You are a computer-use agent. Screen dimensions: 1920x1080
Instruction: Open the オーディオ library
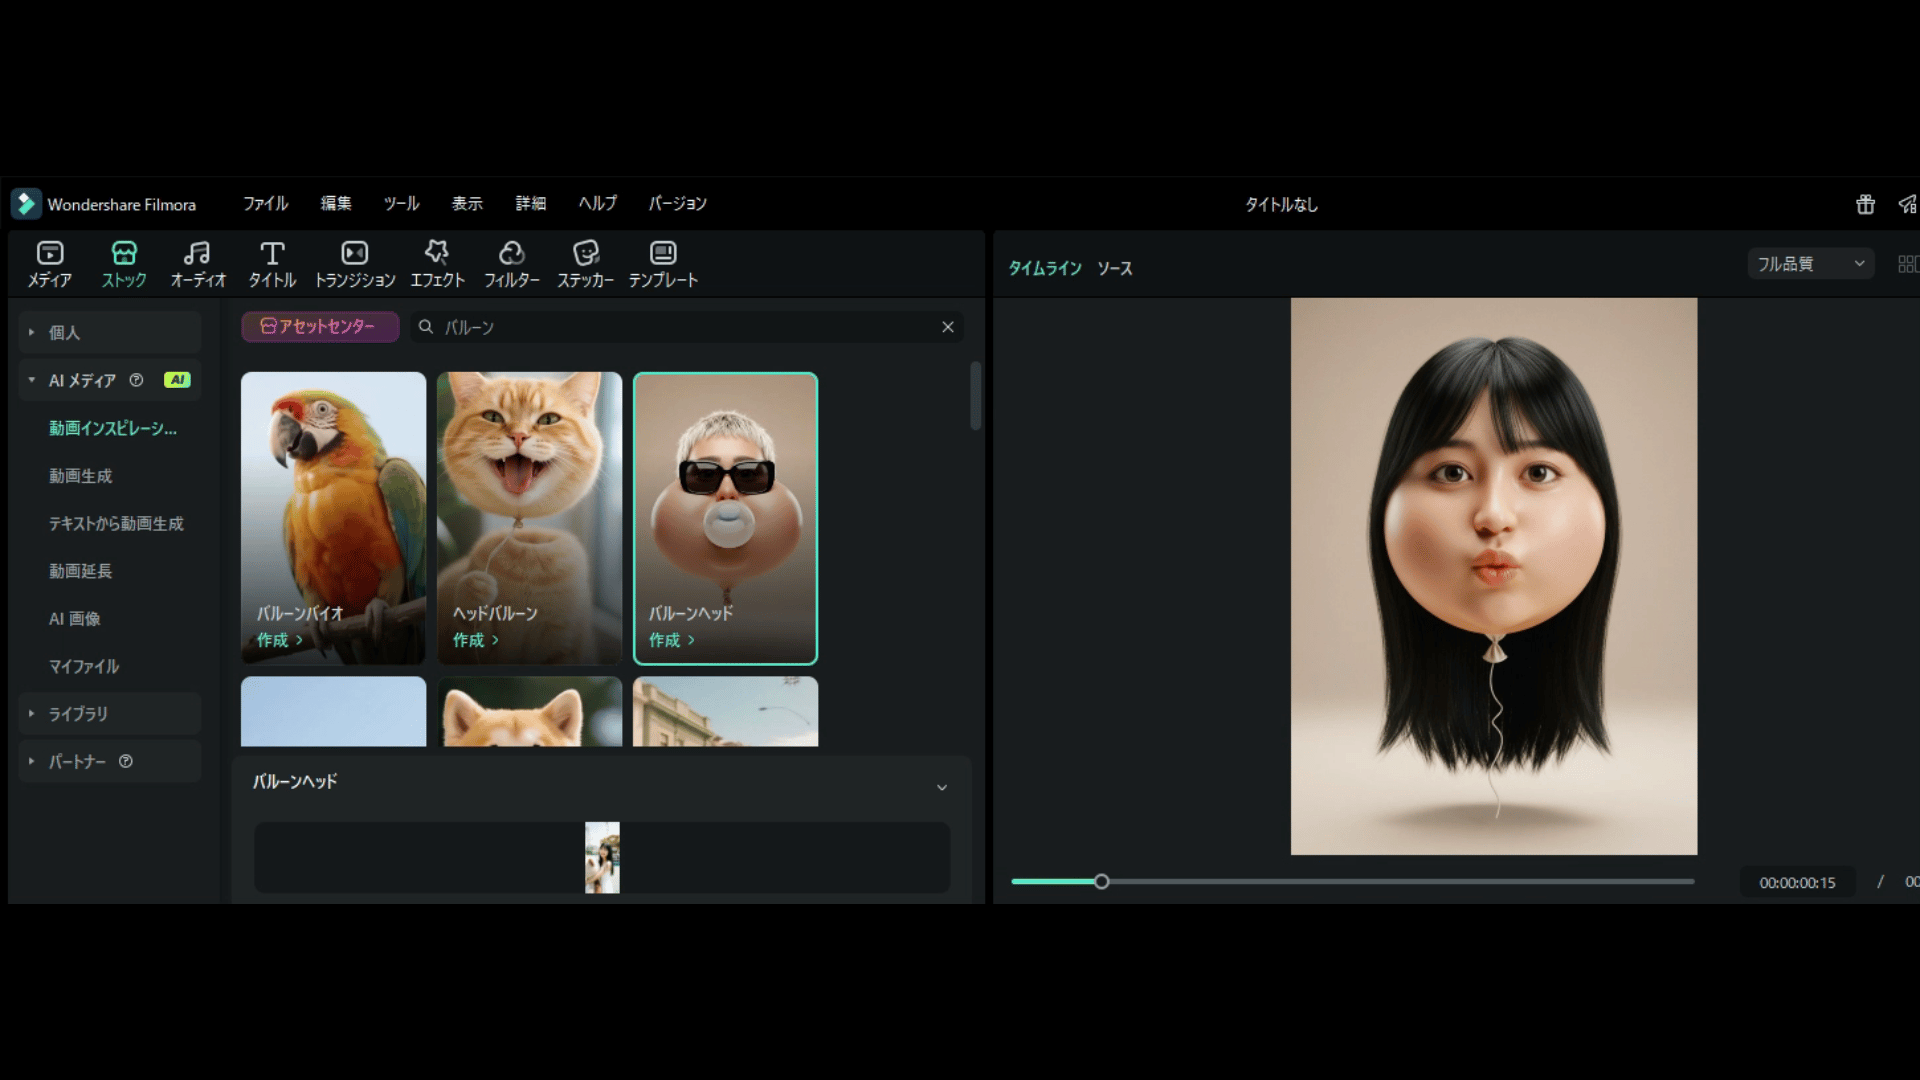click(197, 262)
